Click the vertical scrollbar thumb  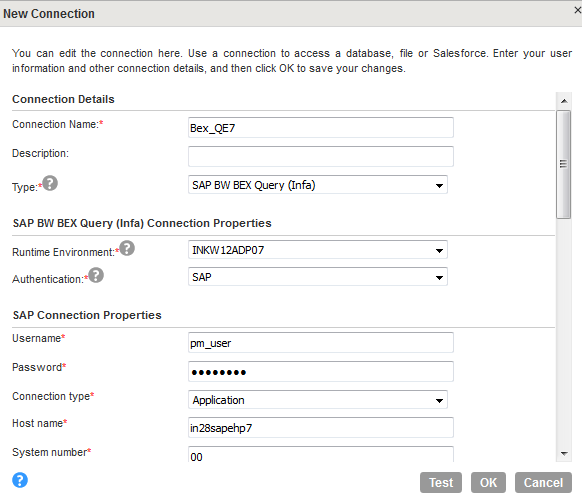coord(563,164)
